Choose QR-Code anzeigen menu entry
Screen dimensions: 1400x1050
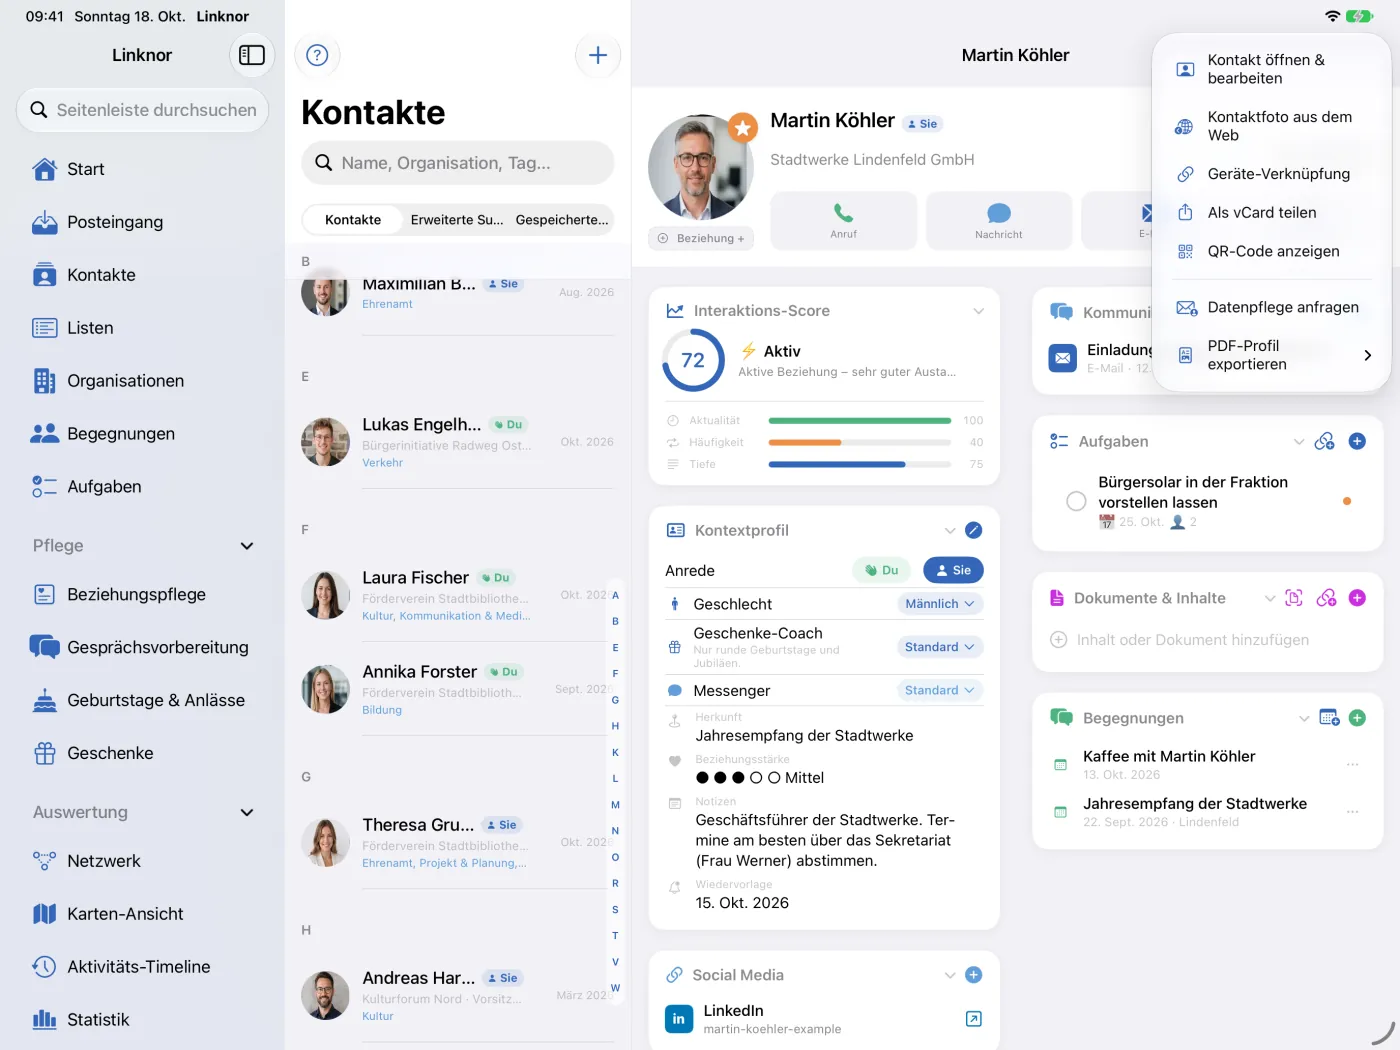tap(1271, 251)
